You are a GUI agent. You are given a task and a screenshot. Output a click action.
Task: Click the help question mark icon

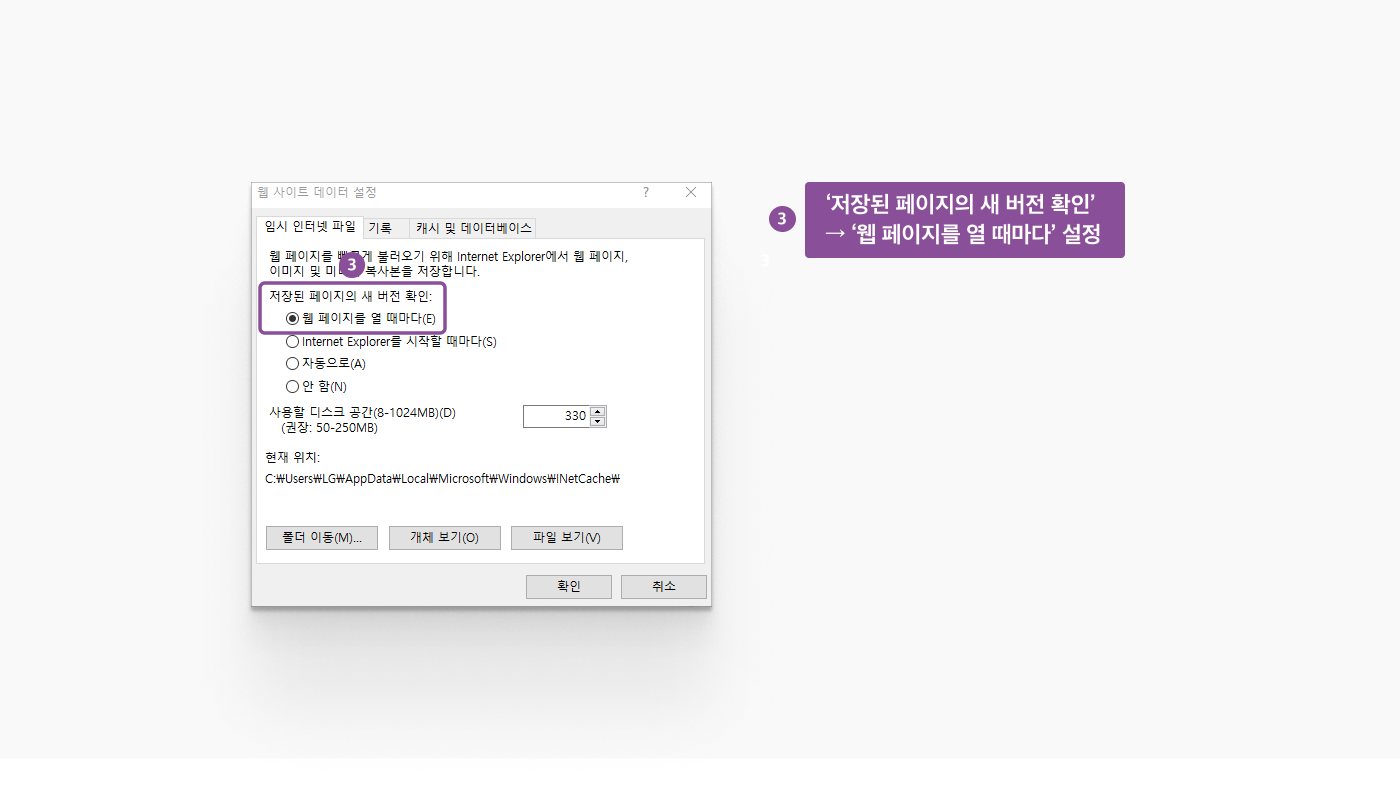[645, 193]
